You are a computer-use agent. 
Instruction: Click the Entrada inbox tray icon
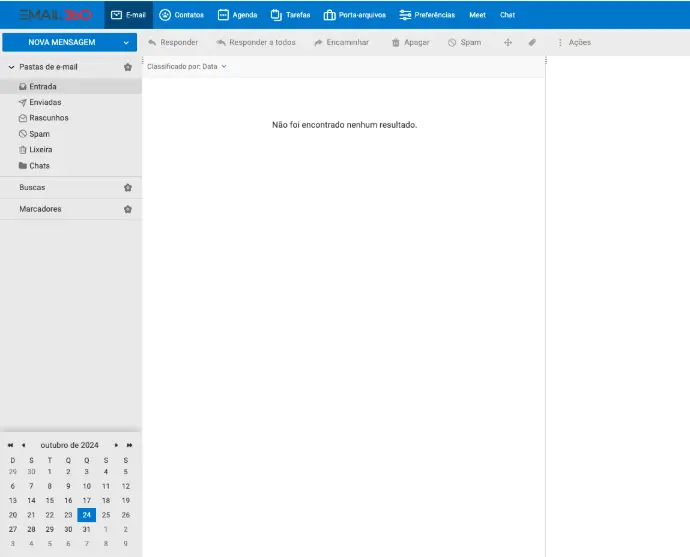[x=23, y=86]
